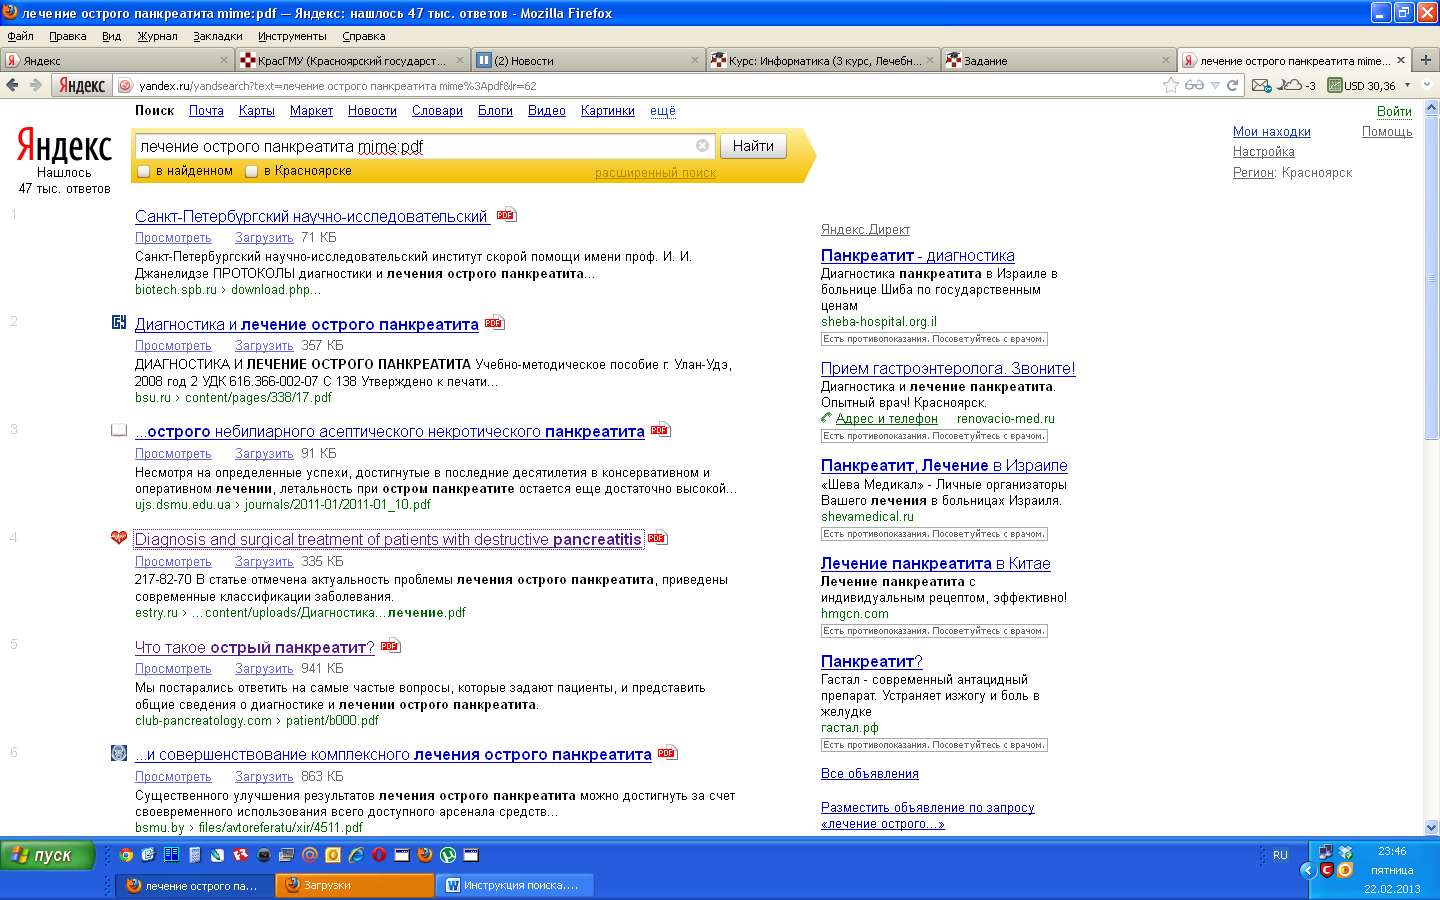Open new tab with plus button

coord(1426,60)
